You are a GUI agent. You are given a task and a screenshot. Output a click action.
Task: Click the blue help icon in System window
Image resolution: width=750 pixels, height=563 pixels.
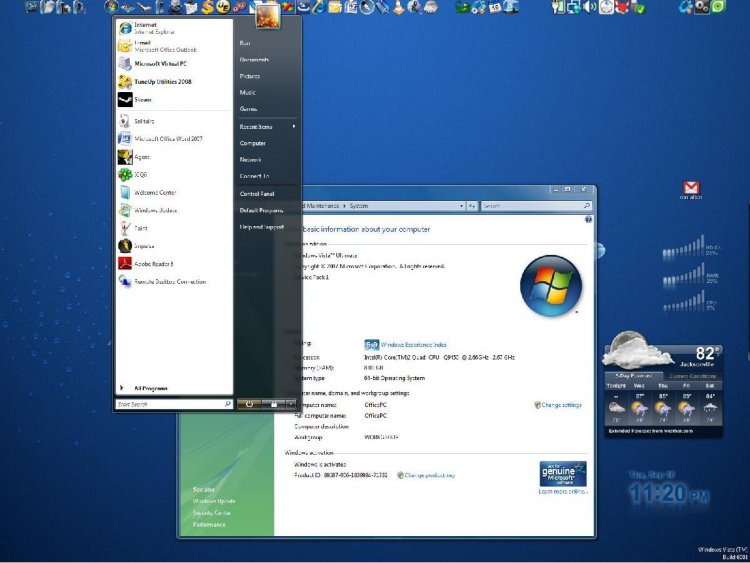(588, 220)
